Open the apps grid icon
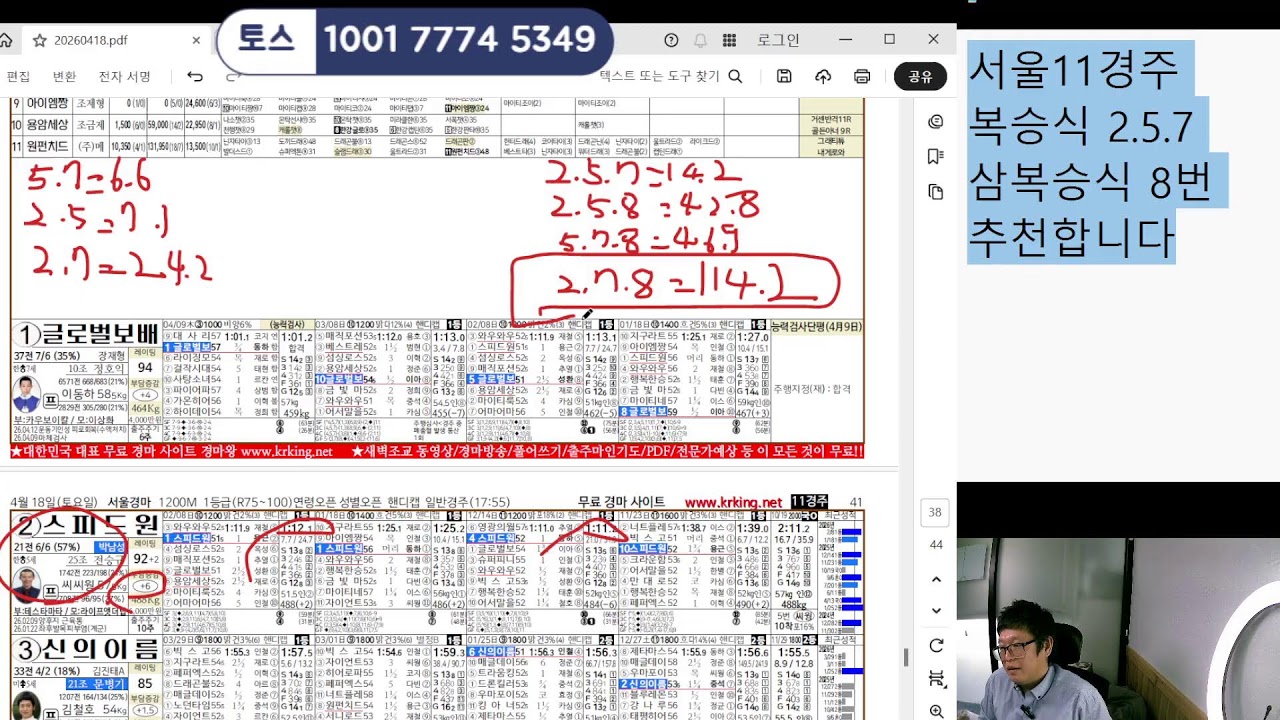The height and width of the screenshot is (720, 1280). click(729, 40)
